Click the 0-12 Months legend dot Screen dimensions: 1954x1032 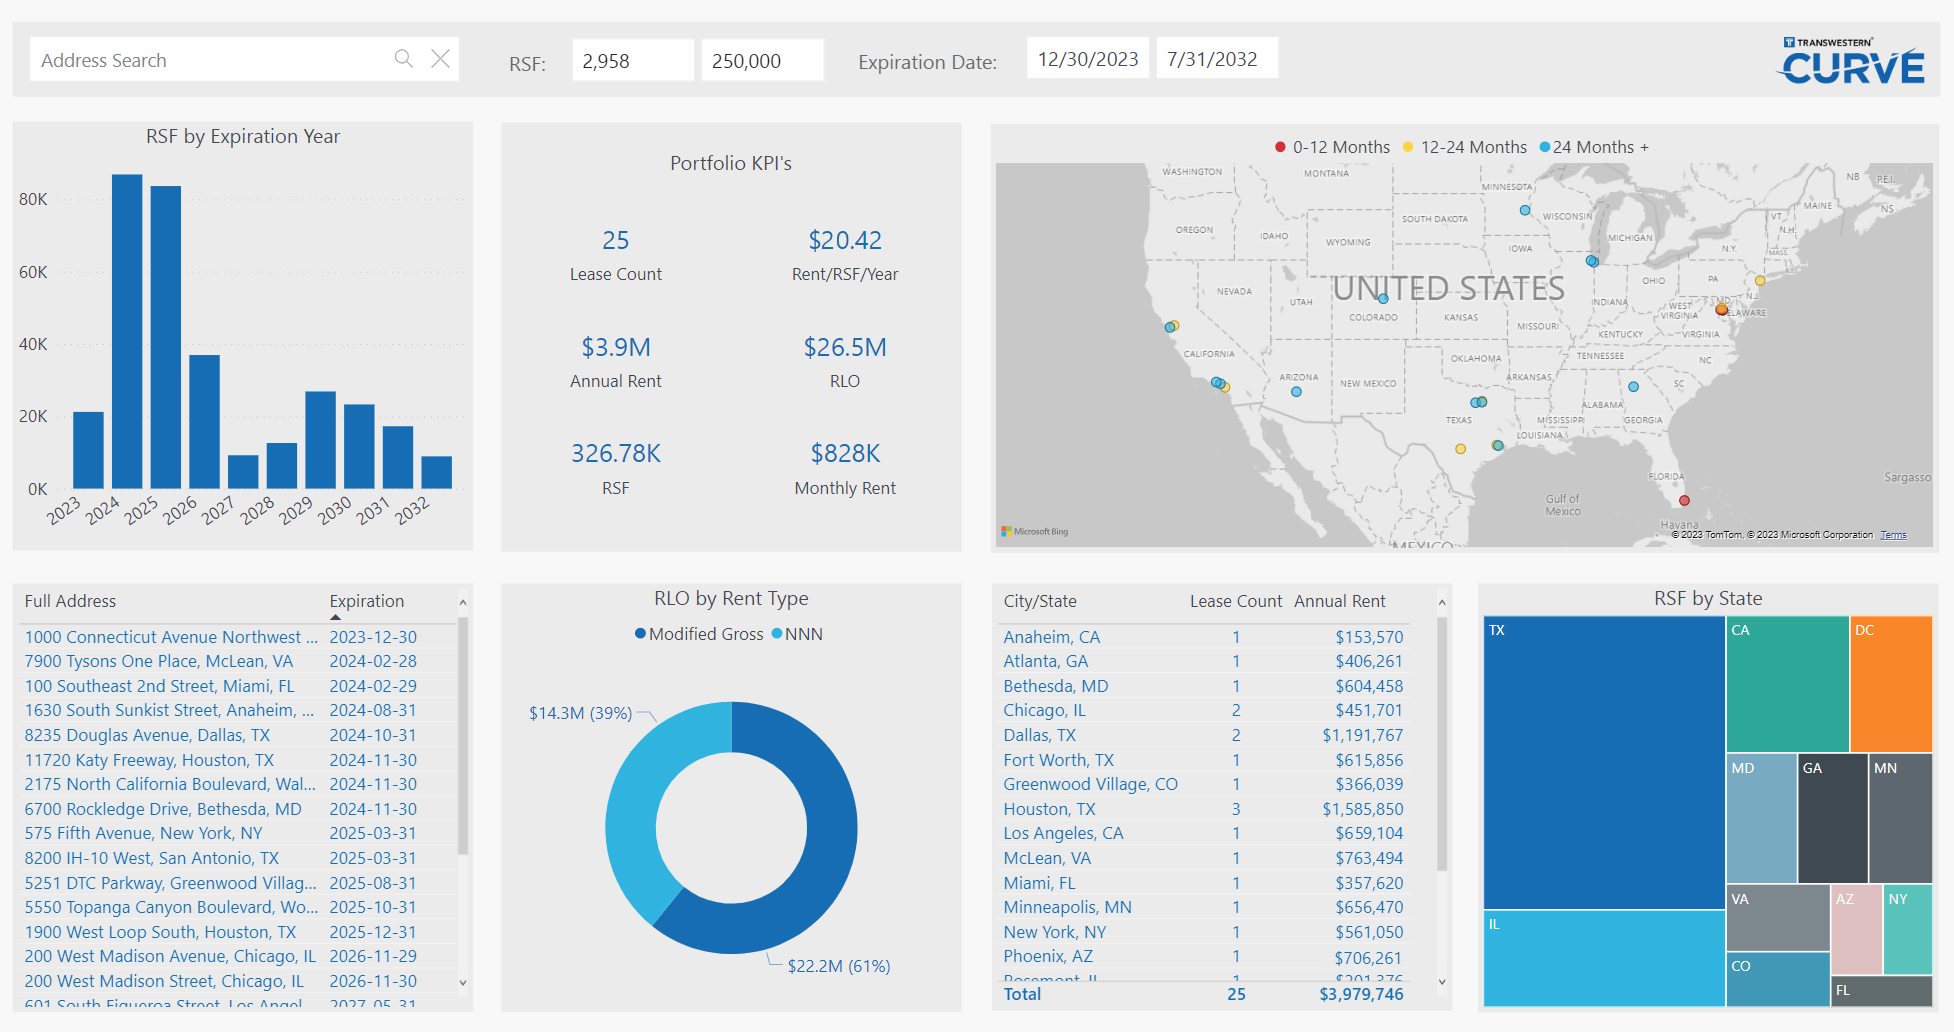(x=1280, y=147)
